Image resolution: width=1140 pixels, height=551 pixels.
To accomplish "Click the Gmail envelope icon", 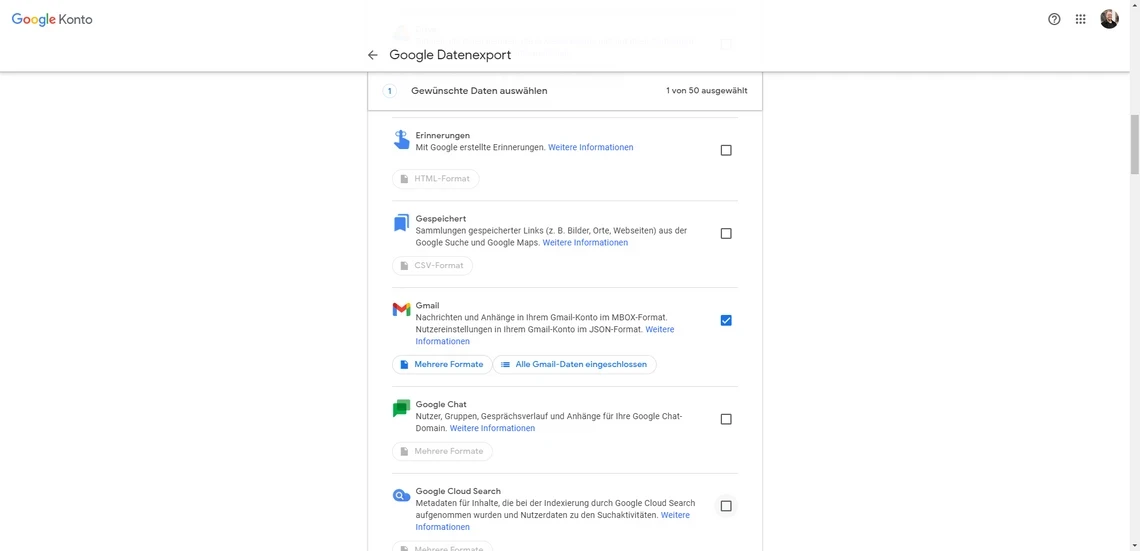I will (401, 310).
